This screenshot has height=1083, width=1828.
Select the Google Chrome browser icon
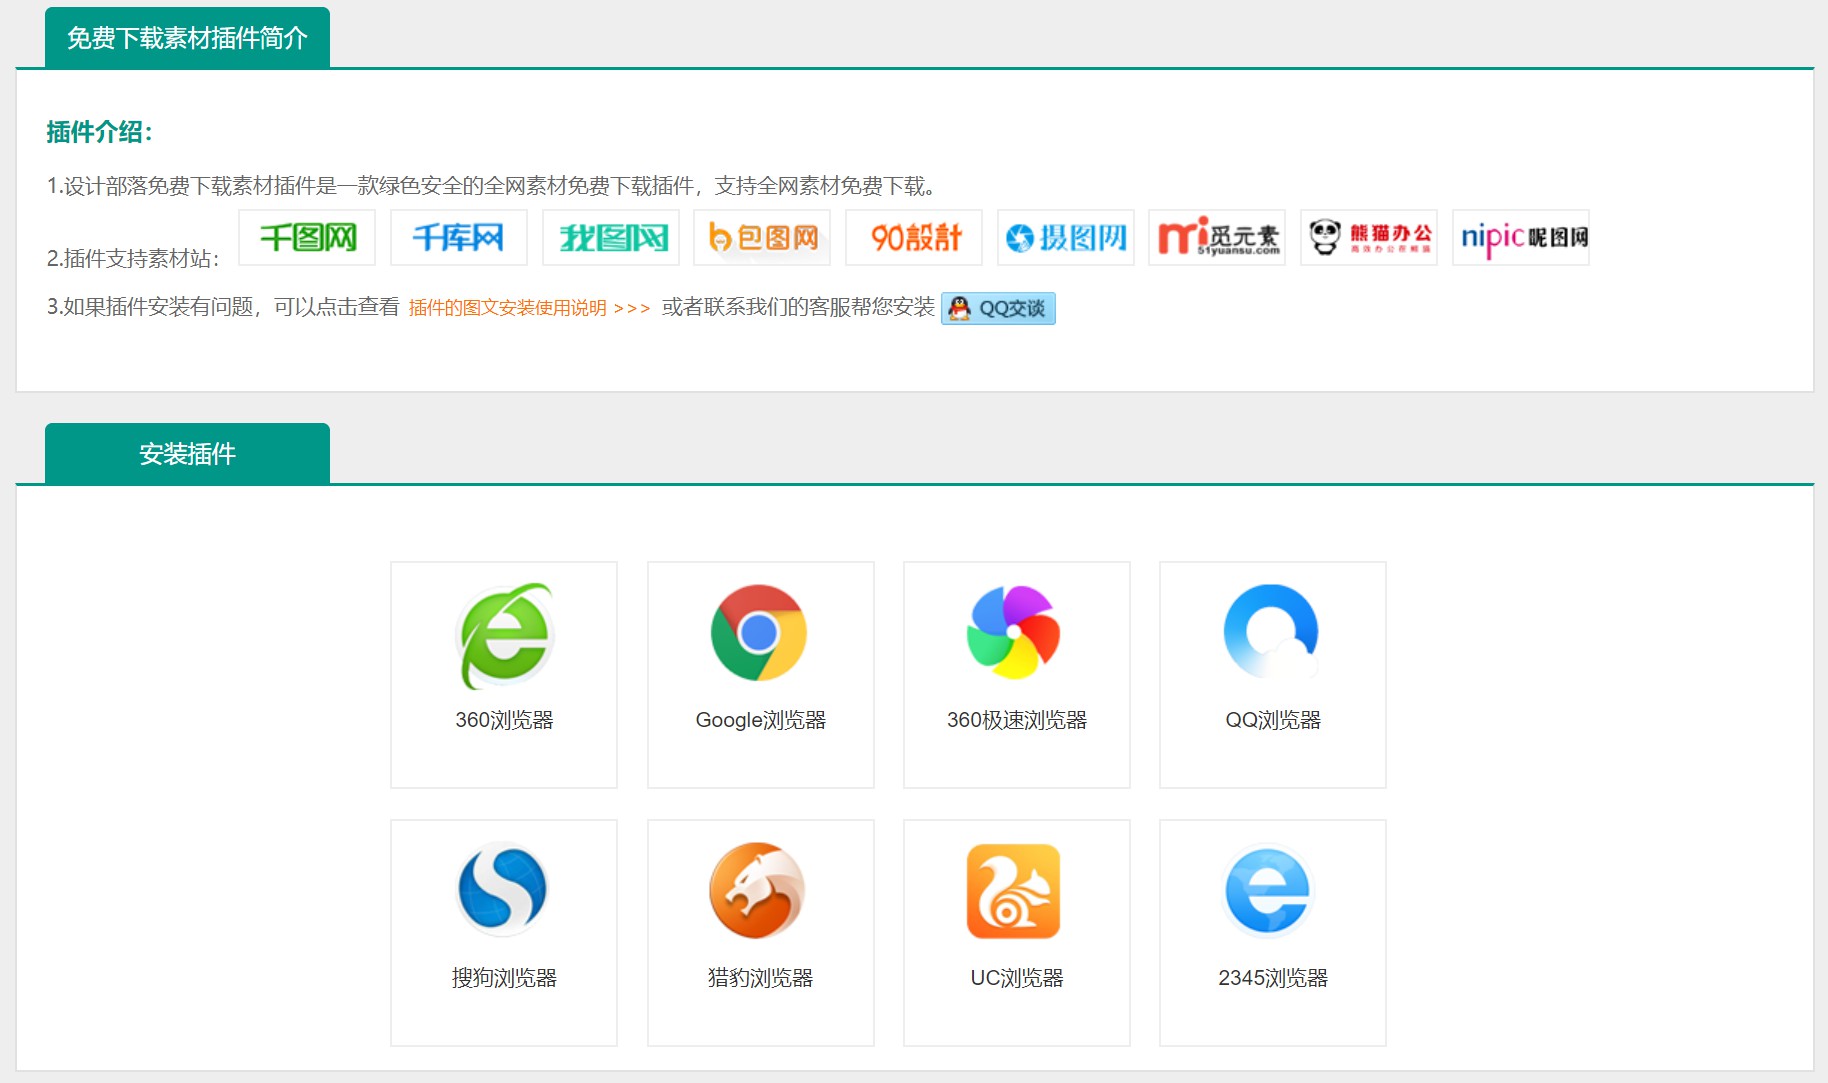(759, 633)
